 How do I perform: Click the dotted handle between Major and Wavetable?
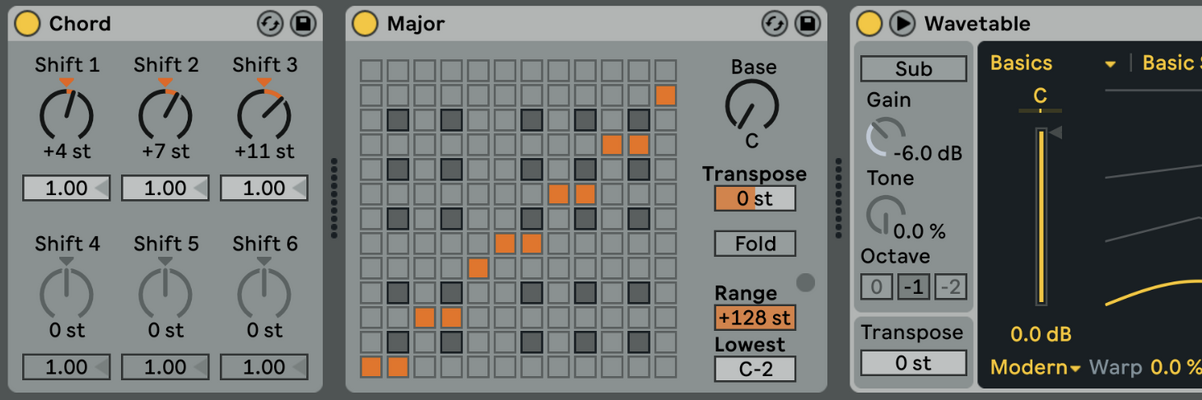[x=839, y=198]
